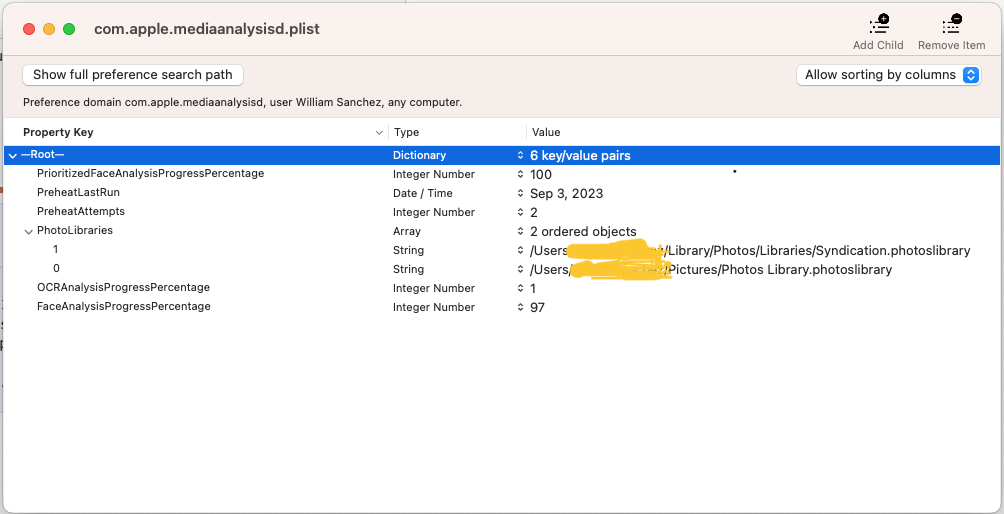Click the Value column header
This screenshot has height=514, width=1004.
[546, 132]
